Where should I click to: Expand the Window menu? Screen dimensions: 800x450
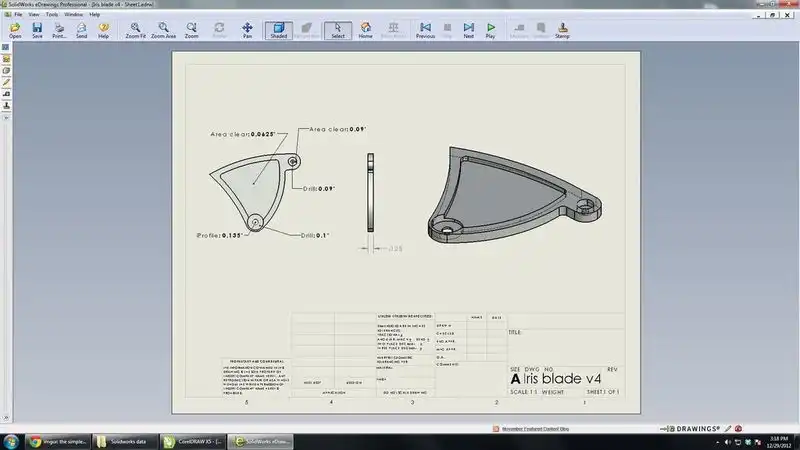click(x=75, y=15)
